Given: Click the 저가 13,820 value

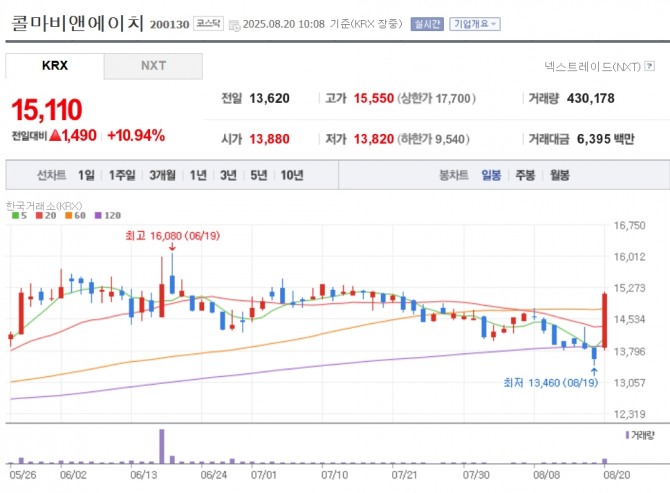Looking at the screenshot, I should [x=373, y=139].
